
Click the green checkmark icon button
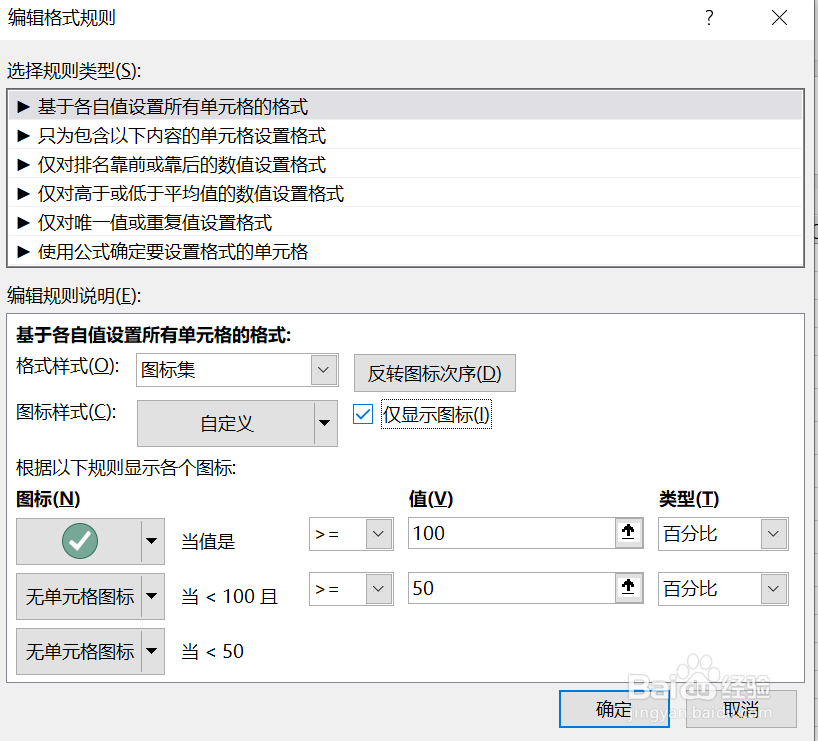click(x=79, y=541)
